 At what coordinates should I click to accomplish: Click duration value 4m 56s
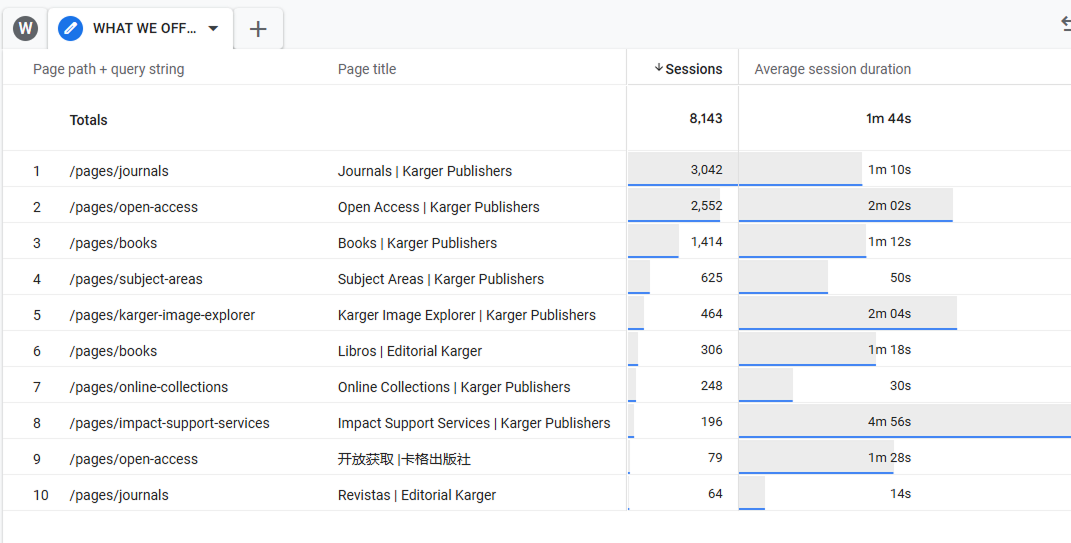pyautogui.click(x=889, y=421)
